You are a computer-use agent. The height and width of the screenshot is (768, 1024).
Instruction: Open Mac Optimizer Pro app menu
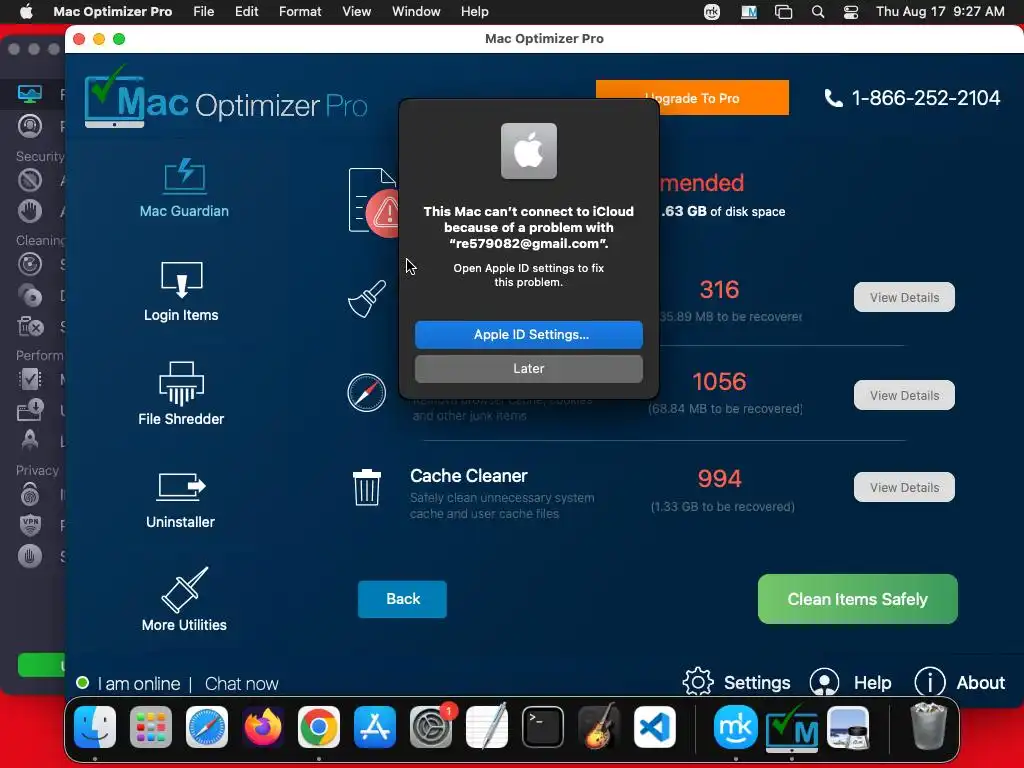point(112,12)
